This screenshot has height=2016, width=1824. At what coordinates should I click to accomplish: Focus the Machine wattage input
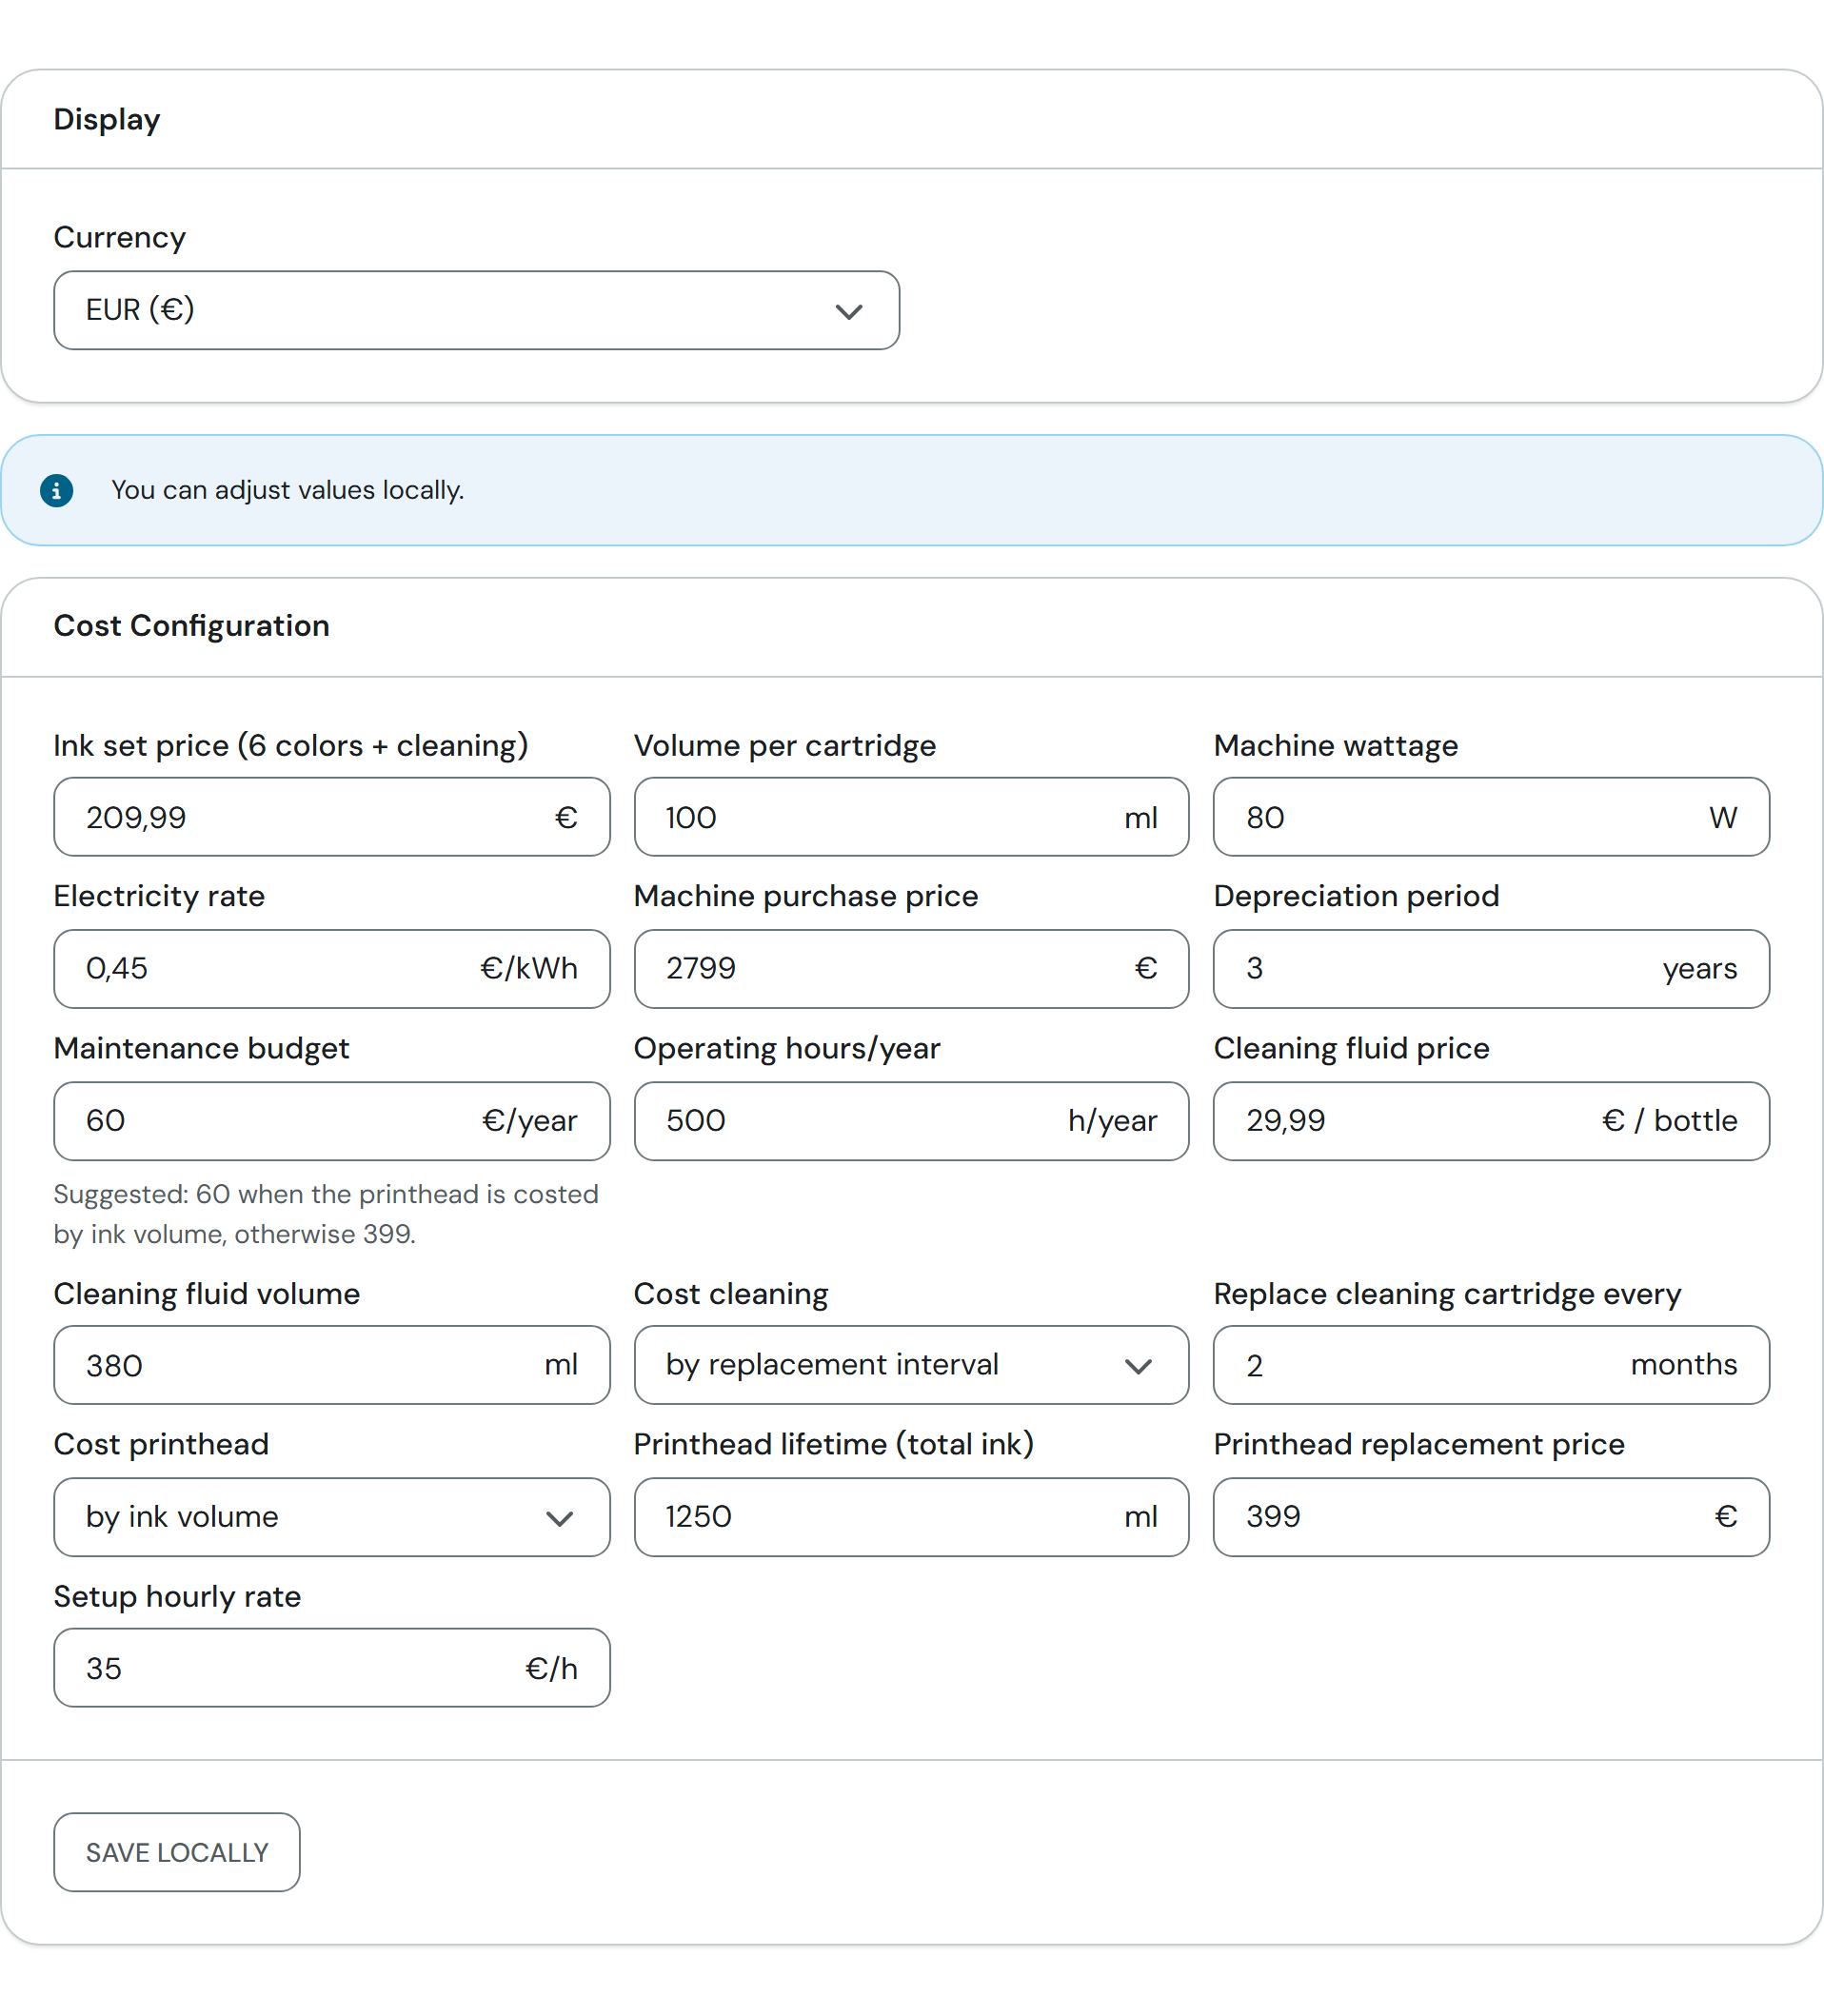click(1491, 817)
